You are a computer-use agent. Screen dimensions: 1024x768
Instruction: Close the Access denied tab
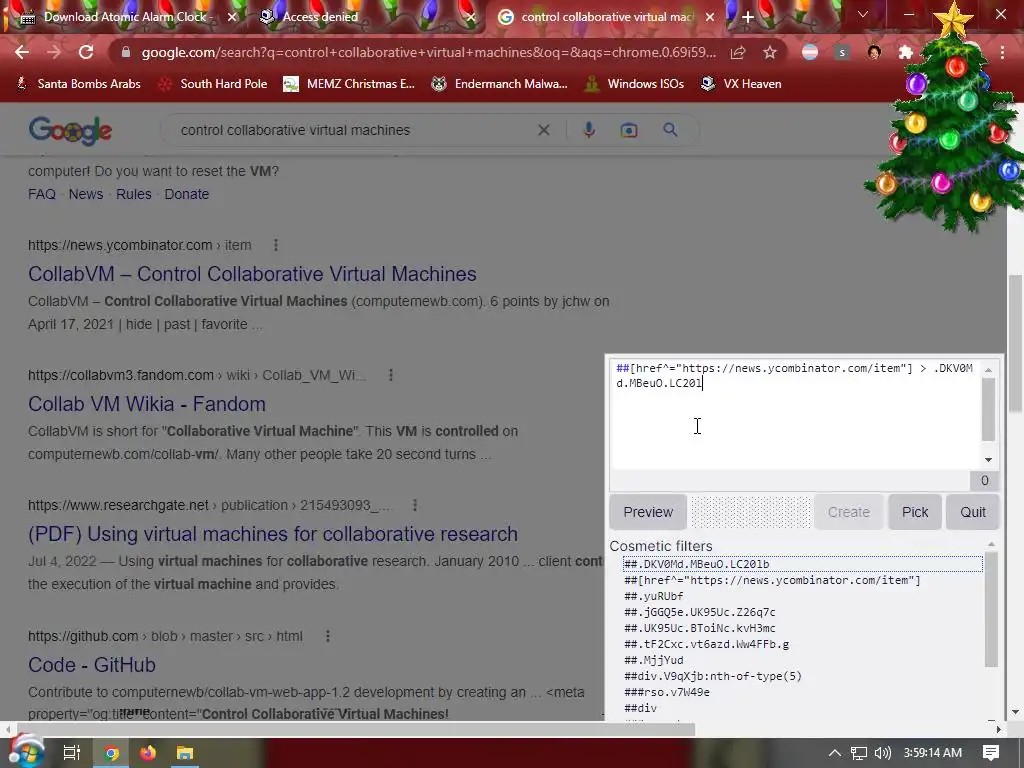(x=471, y=18)
